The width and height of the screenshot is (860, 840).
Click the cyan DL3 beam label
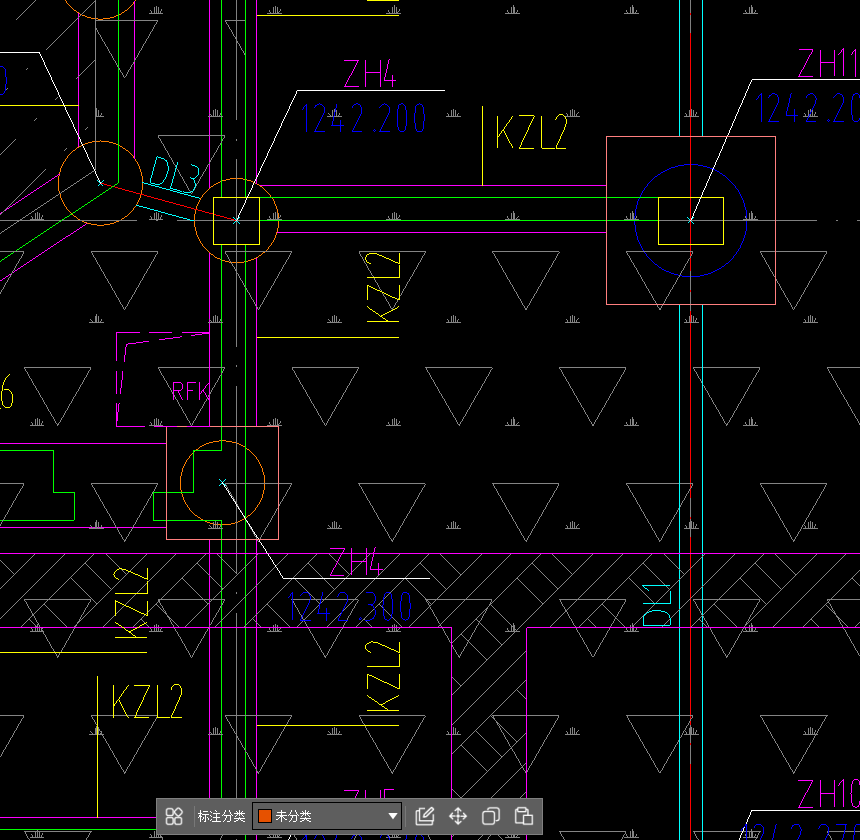click(174, 174)
